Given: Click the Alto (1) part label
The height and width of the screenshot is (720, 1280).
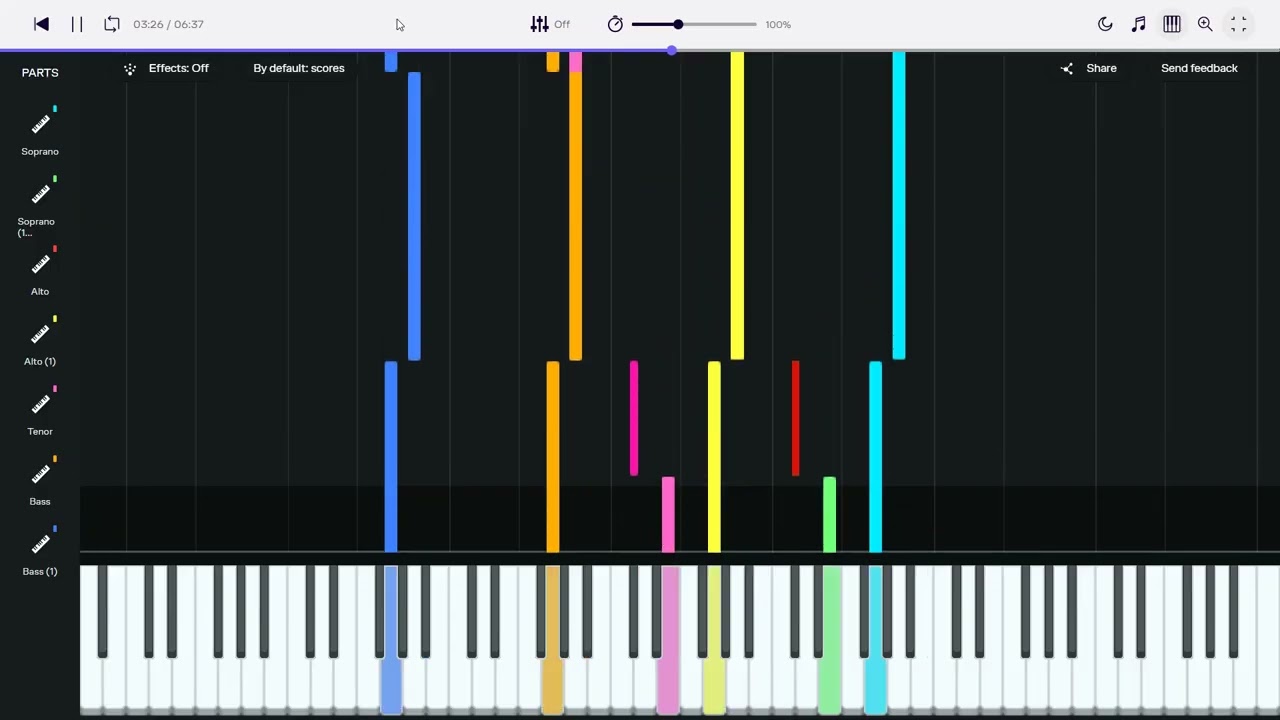Looking at the screenshot, I should (x=40, y=361).
